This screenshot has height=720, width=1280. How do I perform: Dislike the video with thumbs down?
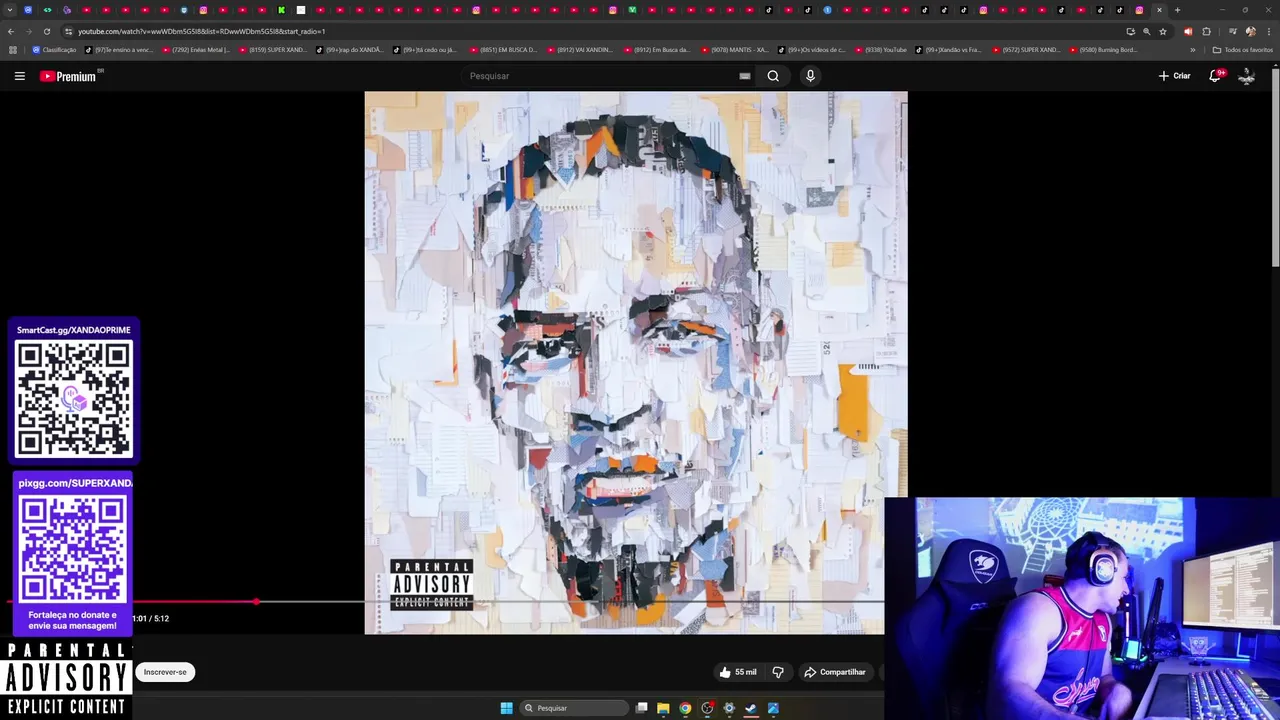(778, 672)
